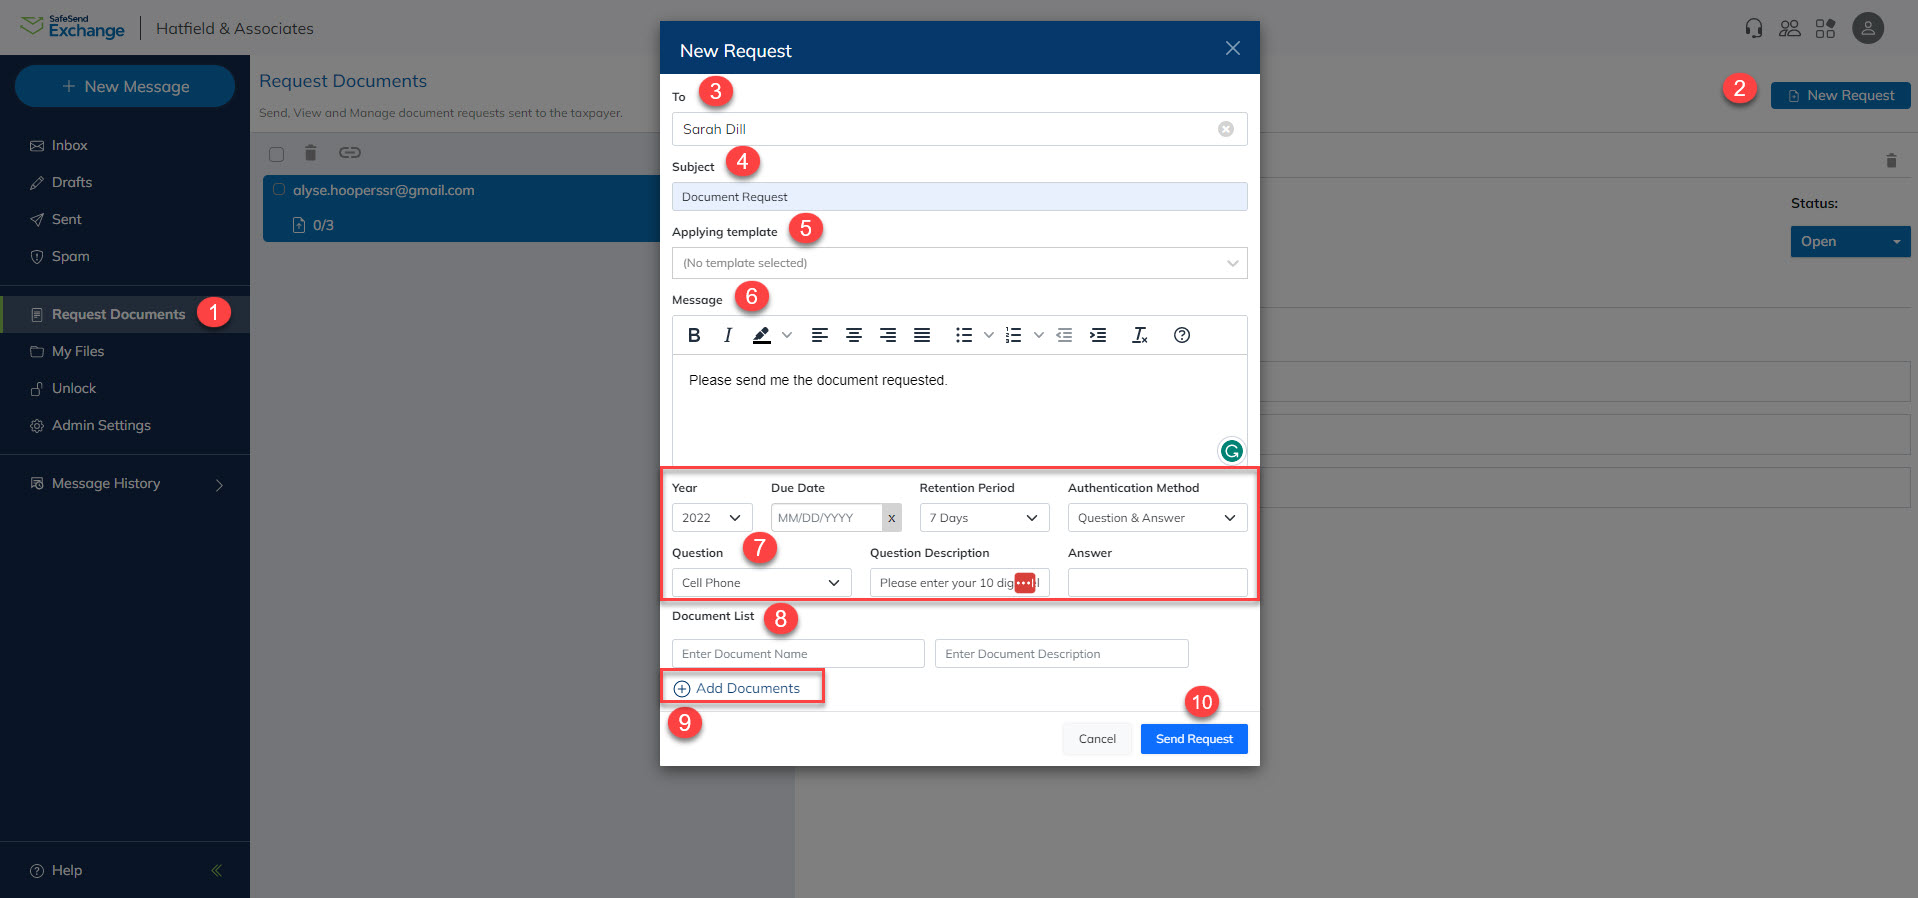Expand the Message History submenu

pos(219,484)
